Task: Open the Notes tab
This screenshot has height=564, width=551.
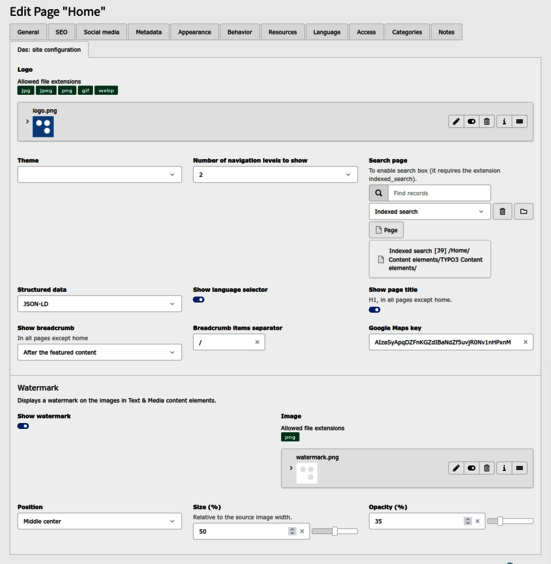Action: (446, 32)
